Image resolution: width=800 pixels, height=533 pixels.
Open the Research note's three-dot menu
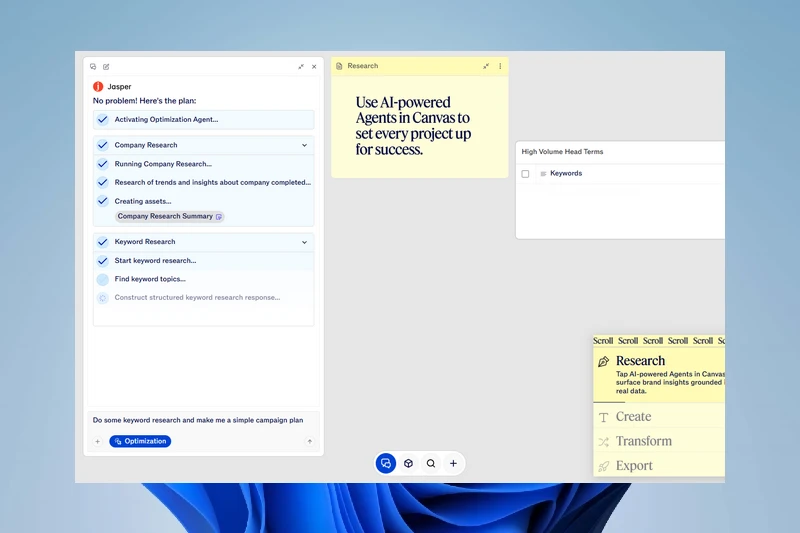[x=500, y=66]
